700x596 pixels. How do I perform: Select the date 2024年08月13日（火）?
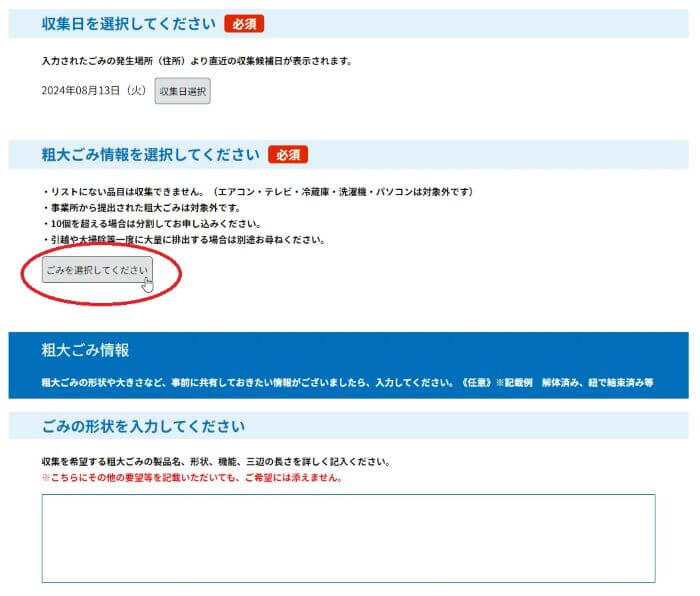coord(94,91)
